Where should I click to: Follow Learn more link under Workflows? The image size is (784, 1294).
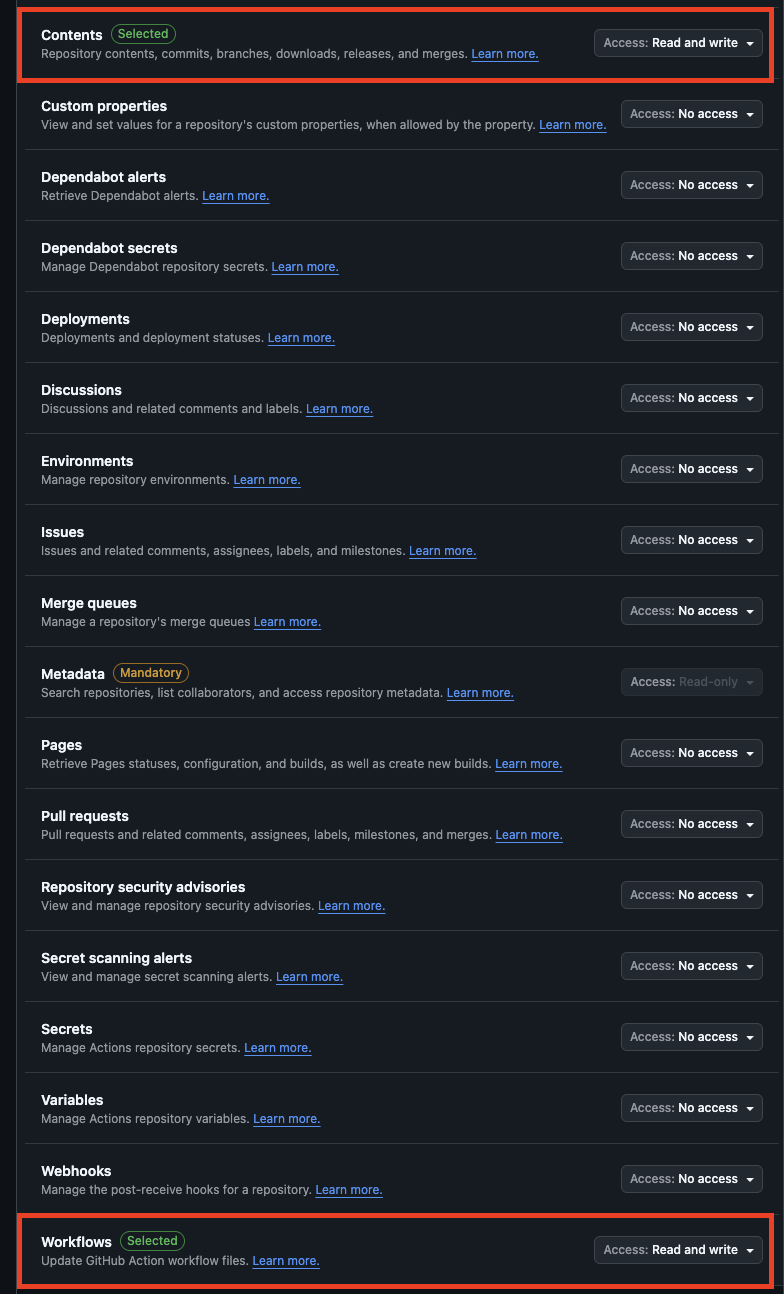[x=286, y=1261]
